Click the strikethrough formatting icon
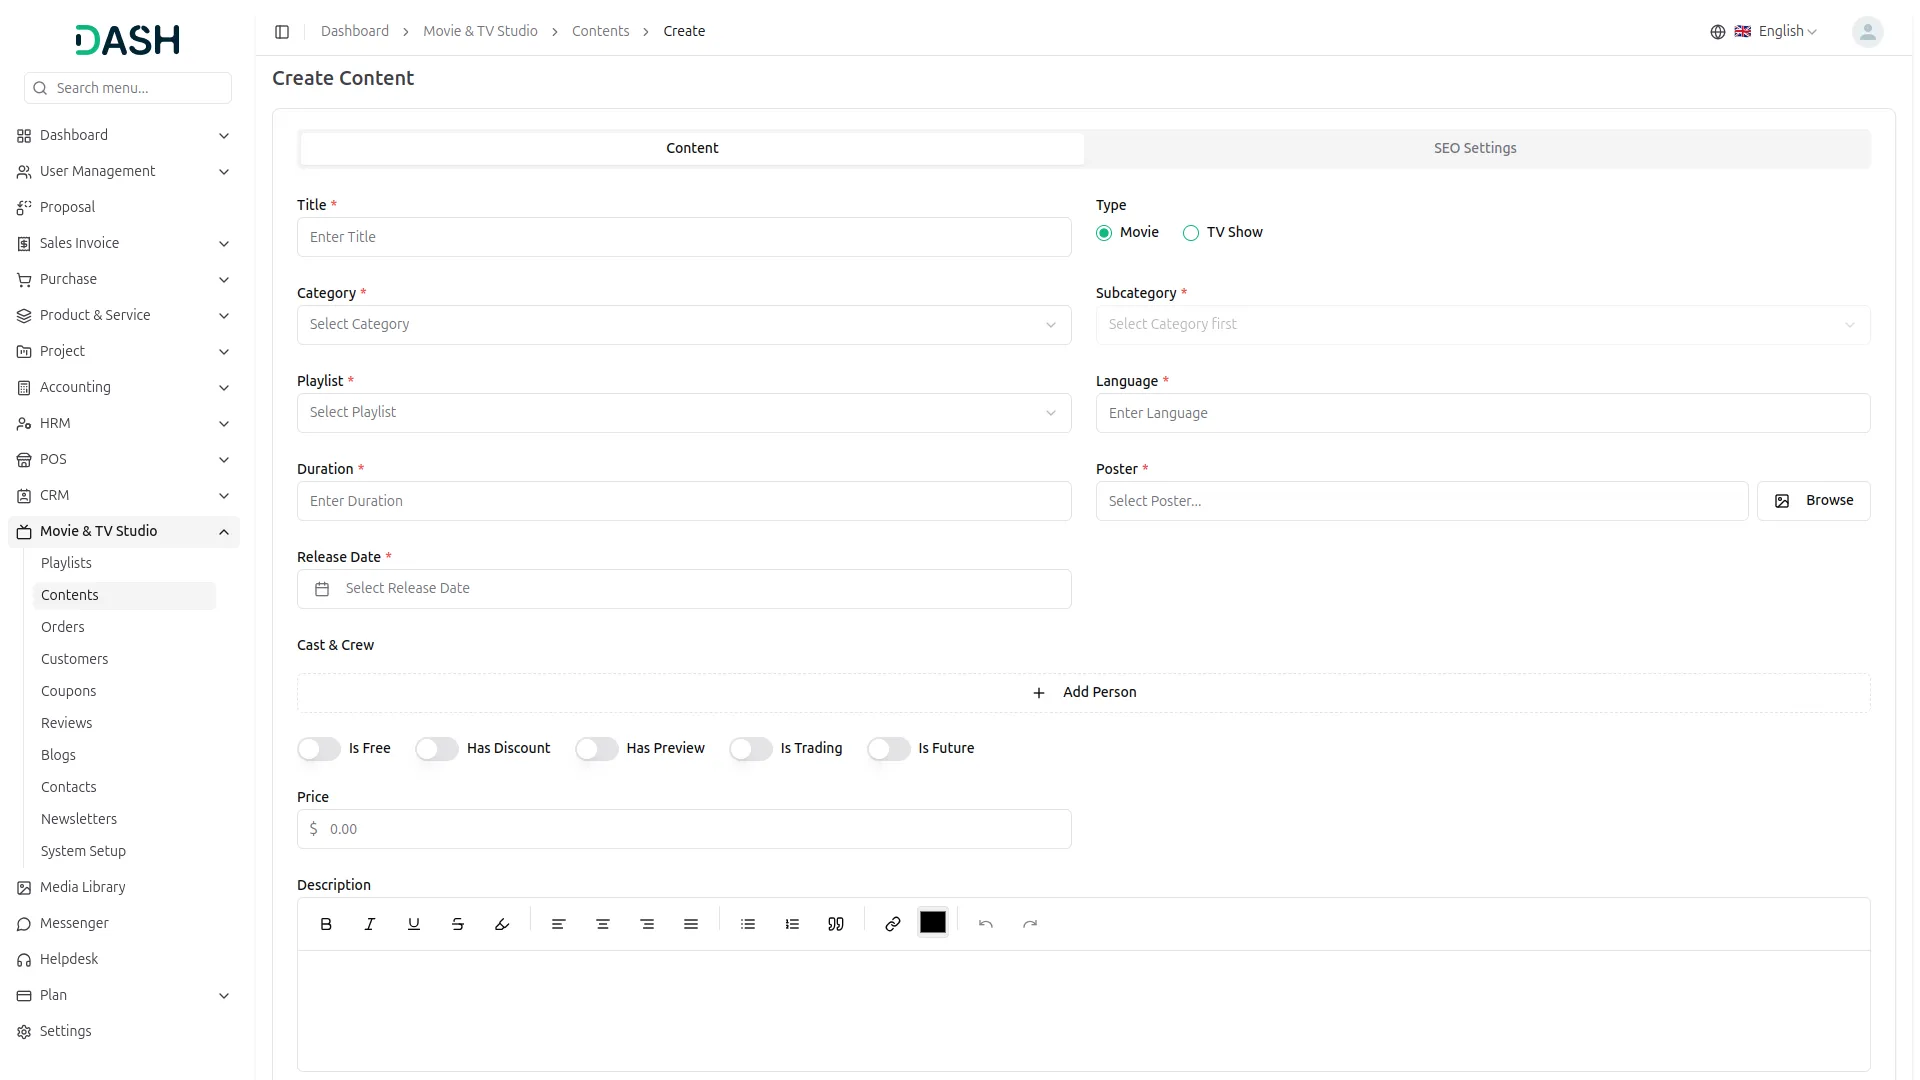This screenshot has height=1080, width=1920. click(x=458, y=924)
